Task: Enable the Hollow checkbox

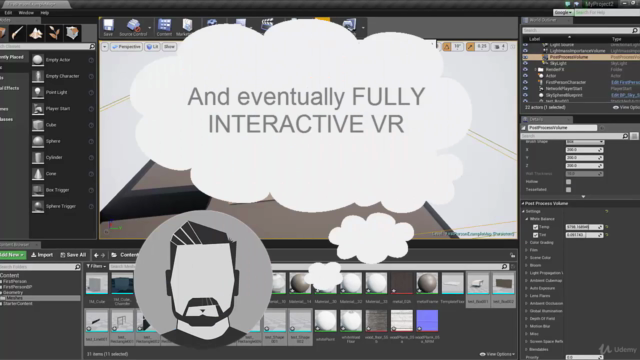Action: [569, 182]
